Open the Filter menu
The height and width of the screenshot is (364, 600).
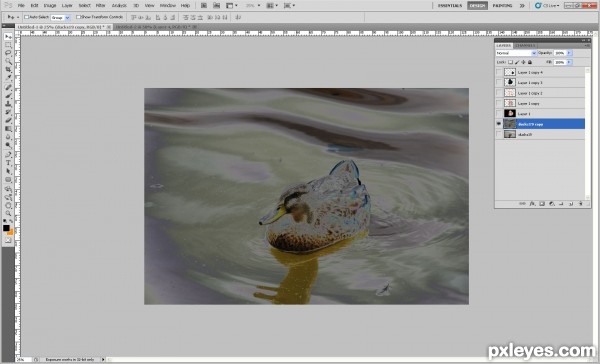[x=100, y=5]
